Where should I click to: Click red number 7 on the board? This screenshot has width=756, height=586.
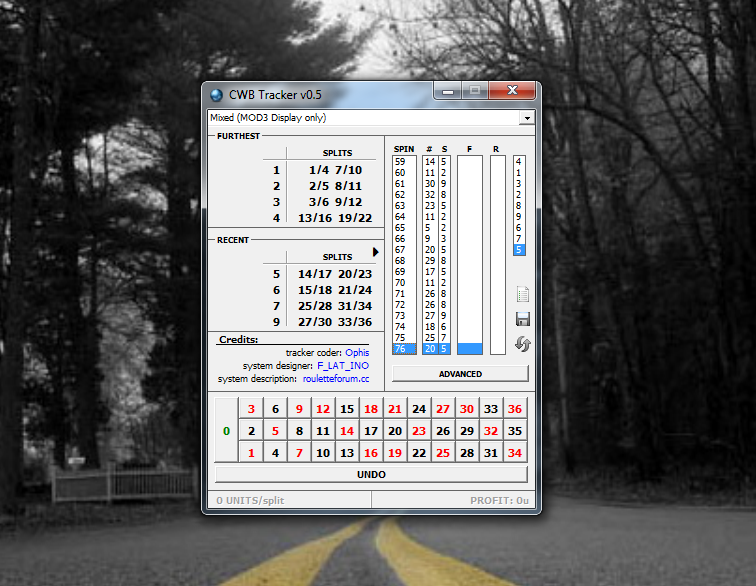[299, 453]
